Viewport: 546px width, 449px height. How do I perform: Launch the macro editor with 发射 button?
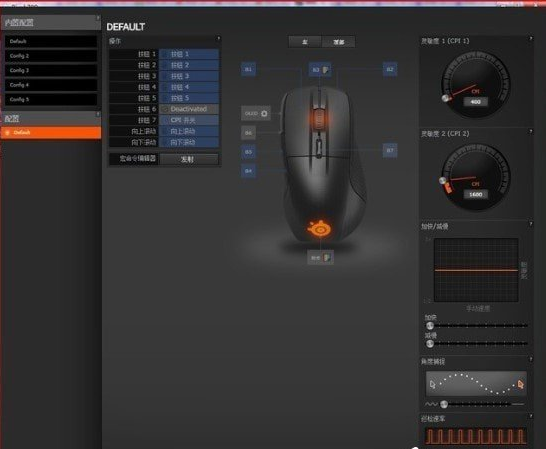[x=189, y=159]
